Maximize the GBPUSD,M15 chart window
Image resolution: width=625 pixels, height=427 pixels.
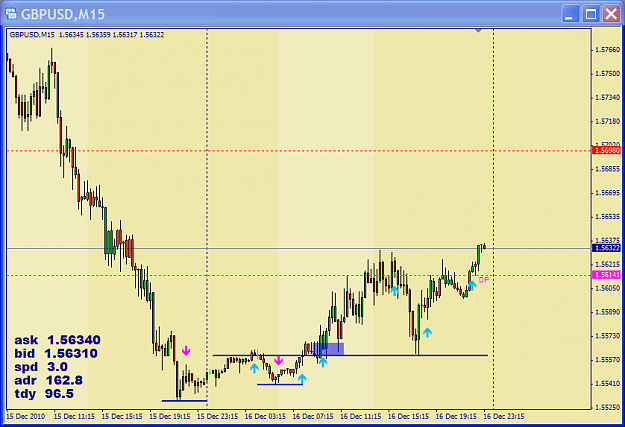click(591, 14)
